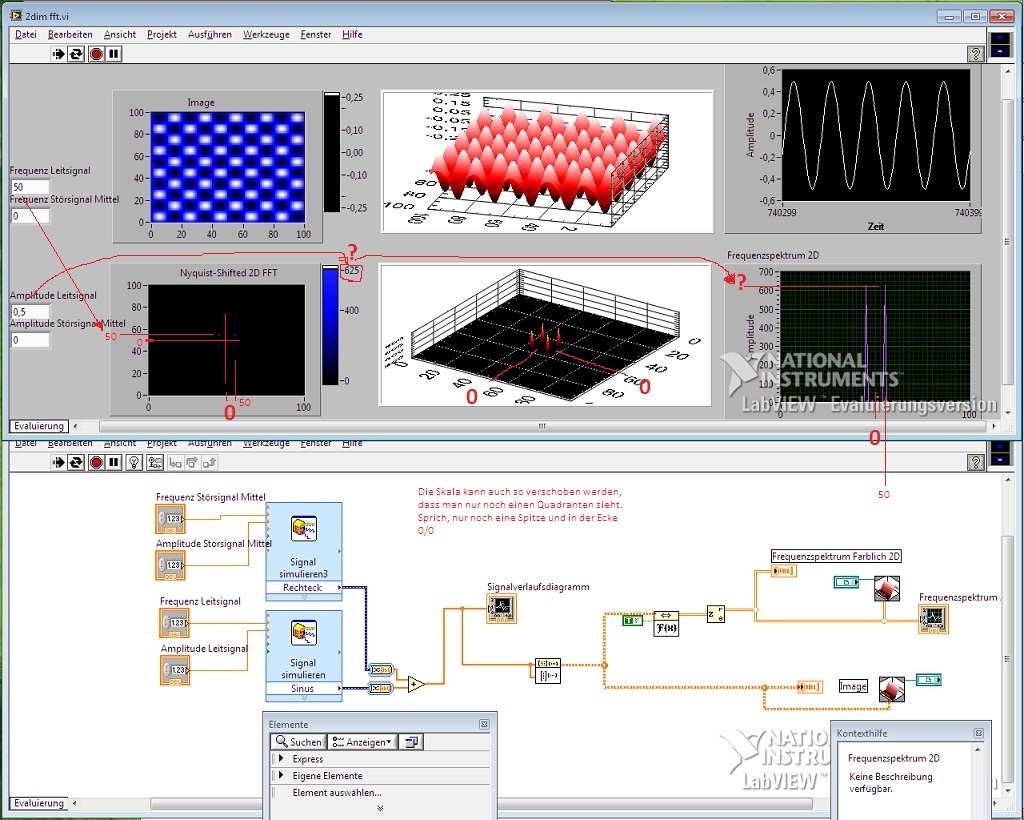Click the Frequenz Störsignal Mittel input field
This screenshot has width=1024, height=820.
tap(30, 215)
